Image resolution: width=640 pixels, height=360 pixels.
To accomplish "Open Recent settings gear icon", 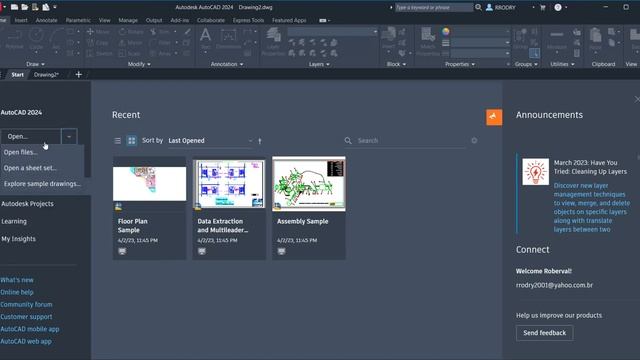I will [474, 140].
